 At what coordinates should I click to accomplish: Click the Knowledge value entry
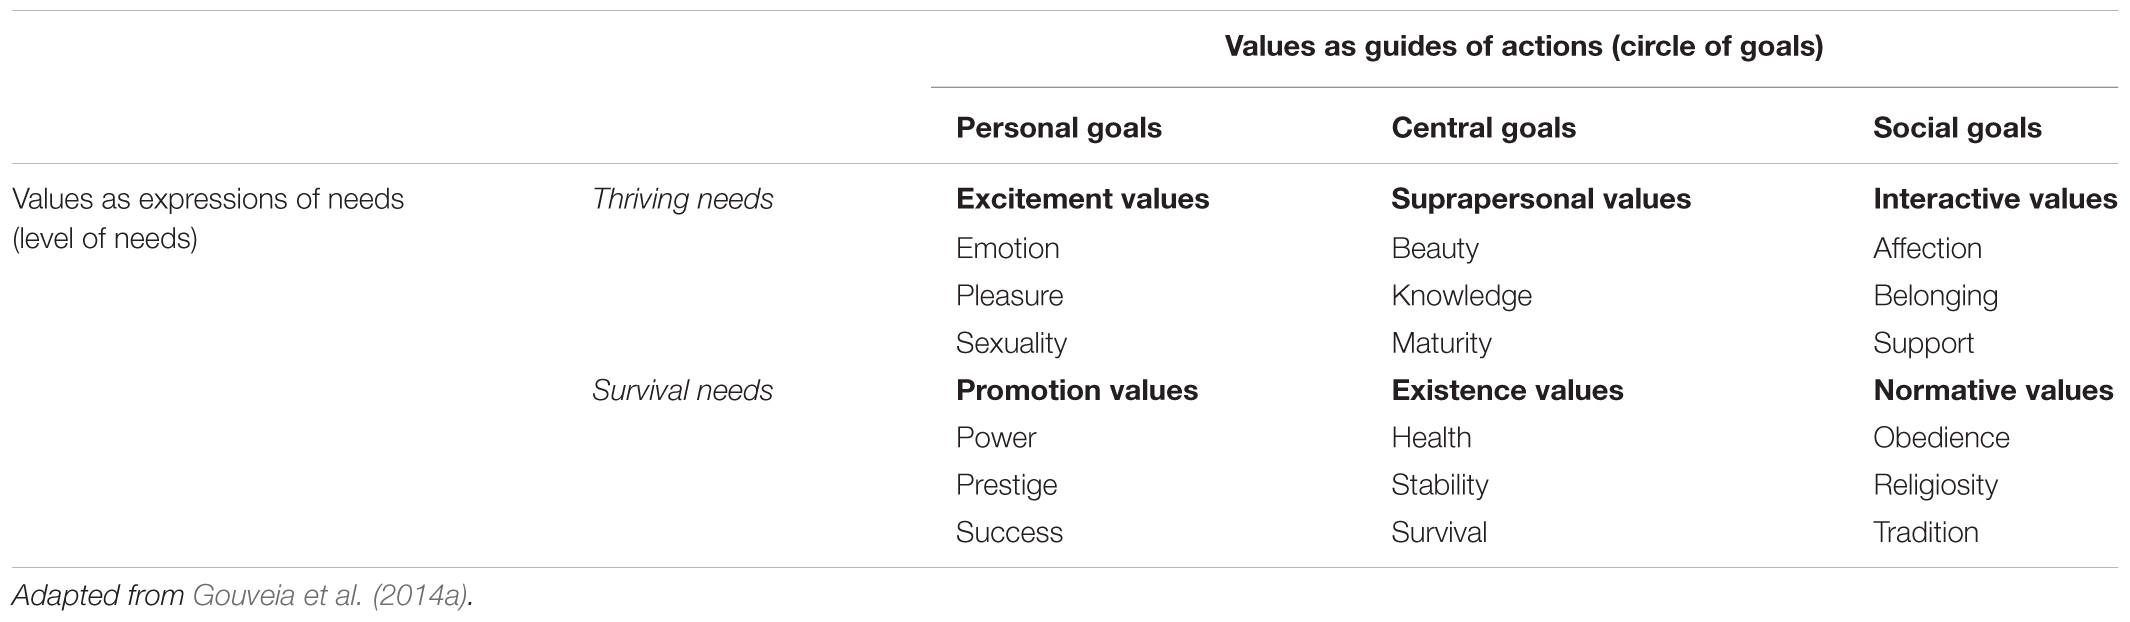(1461, 296)
